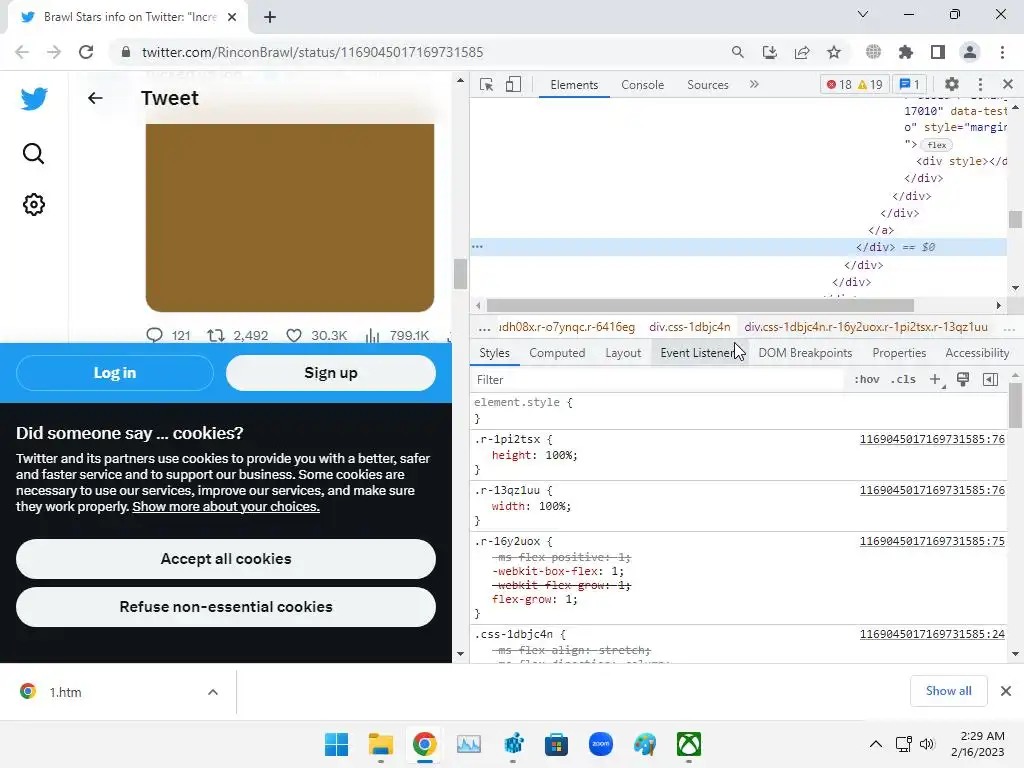This screenshot has width=1024, height=768.
Task: Add new style rule plus icon
Action: 936,379
